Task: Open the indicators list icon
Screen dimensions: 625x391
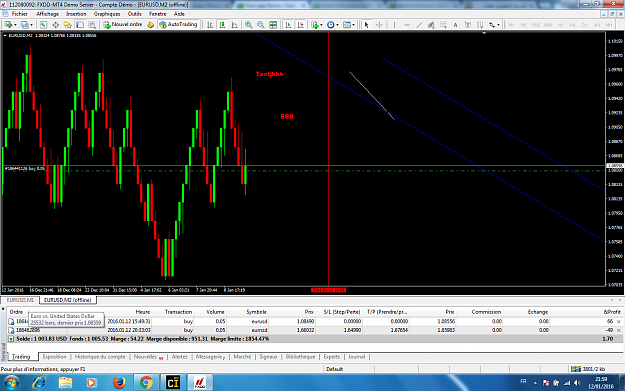Action: [x=315, y=25]
